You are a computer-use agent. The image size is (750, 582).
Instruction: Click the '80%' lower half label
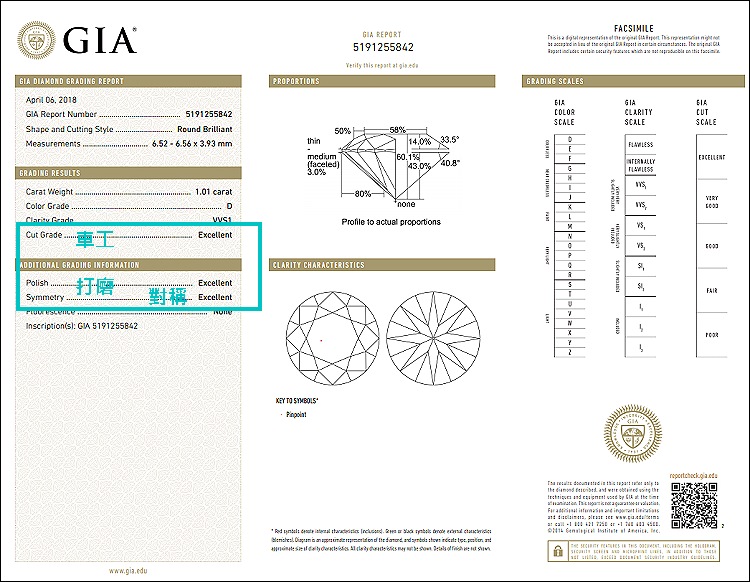tap(363, 194)
